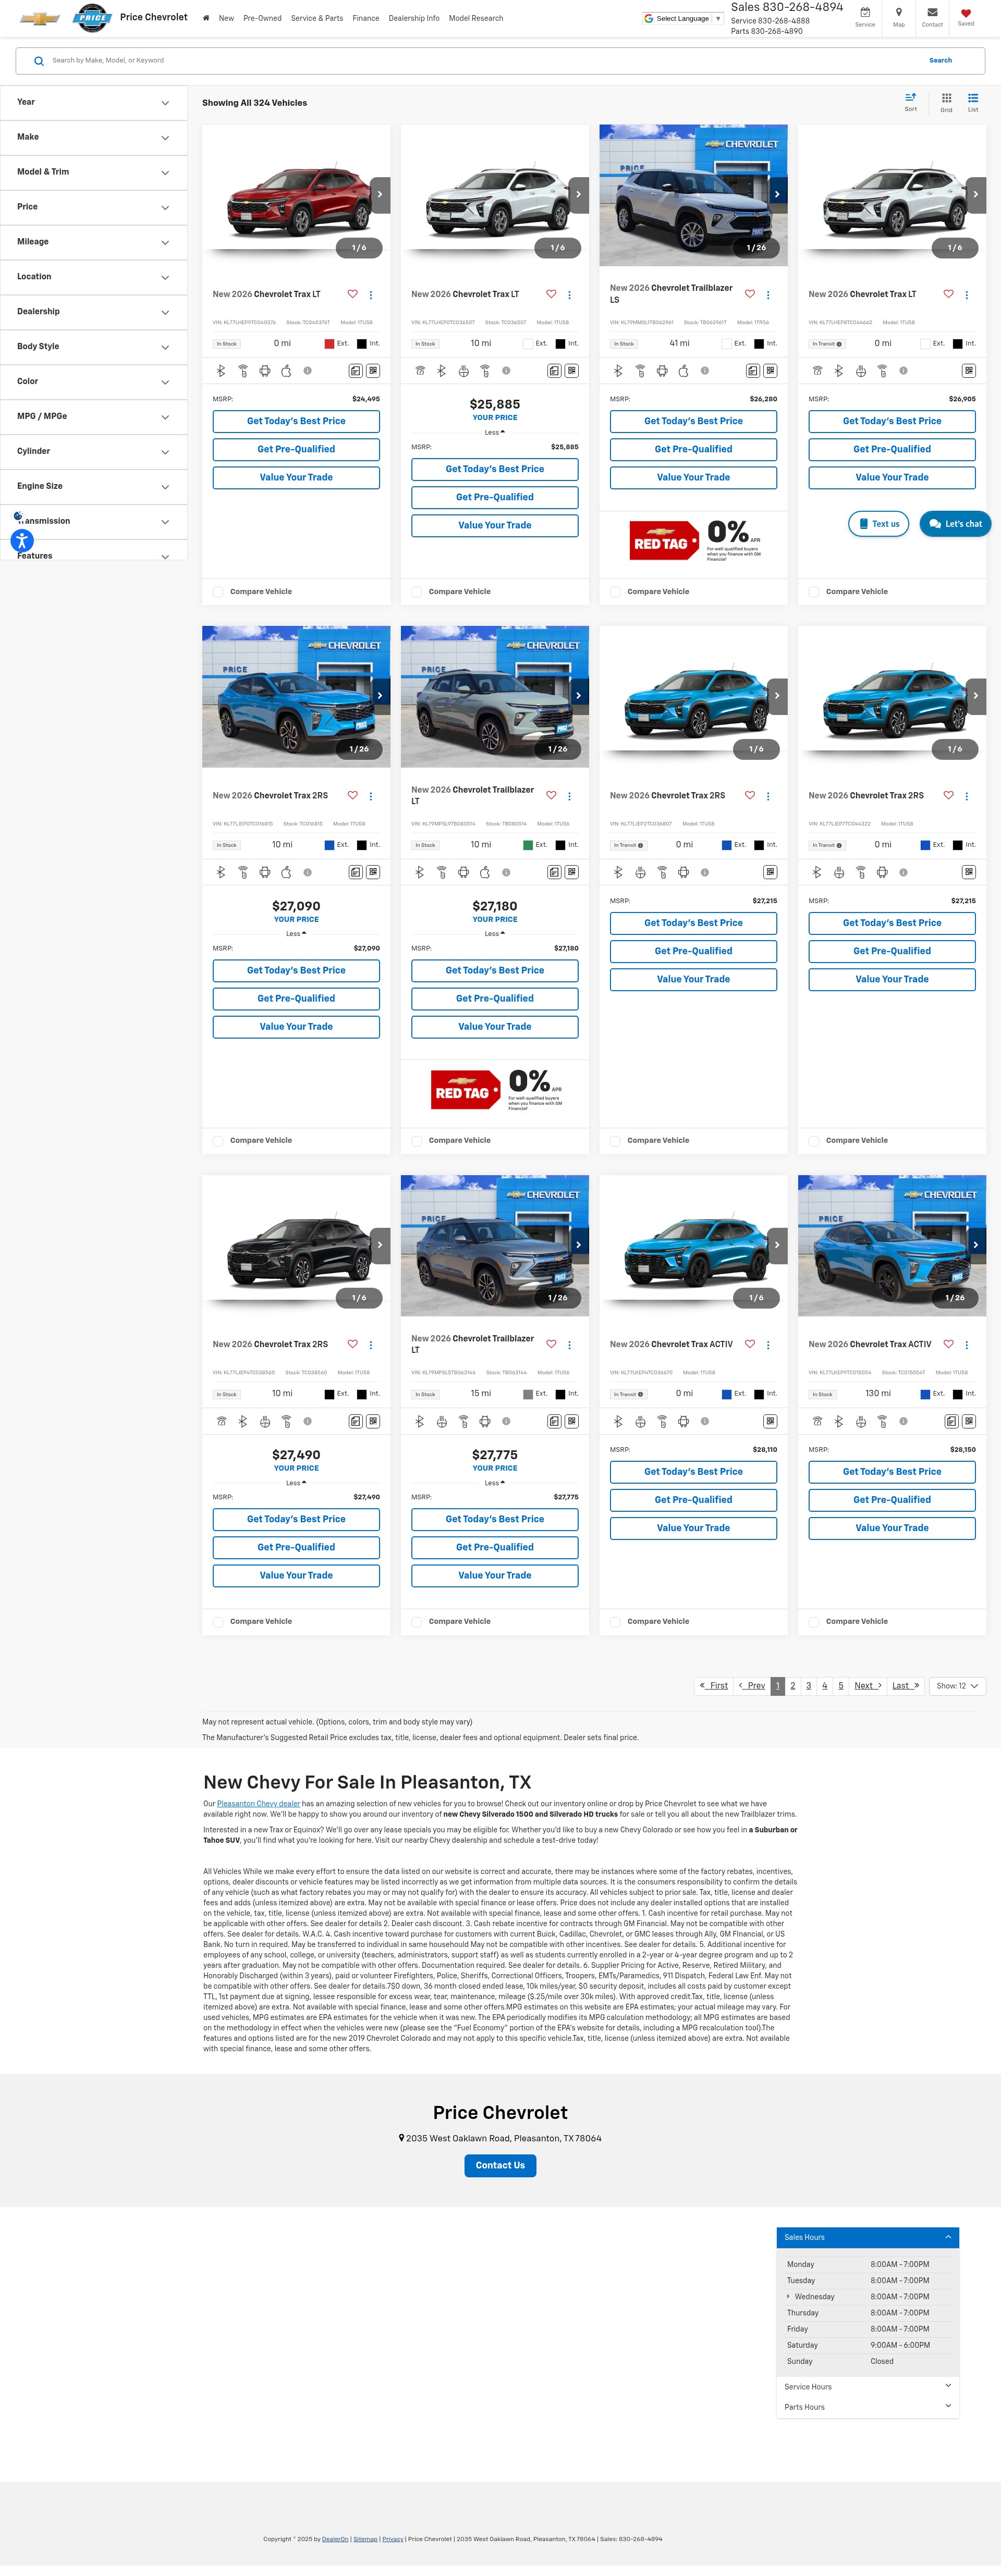Click the Contact Us button
Image resolution: width=1001 pixels, height=2576 pixels.
pos(500,2165)
